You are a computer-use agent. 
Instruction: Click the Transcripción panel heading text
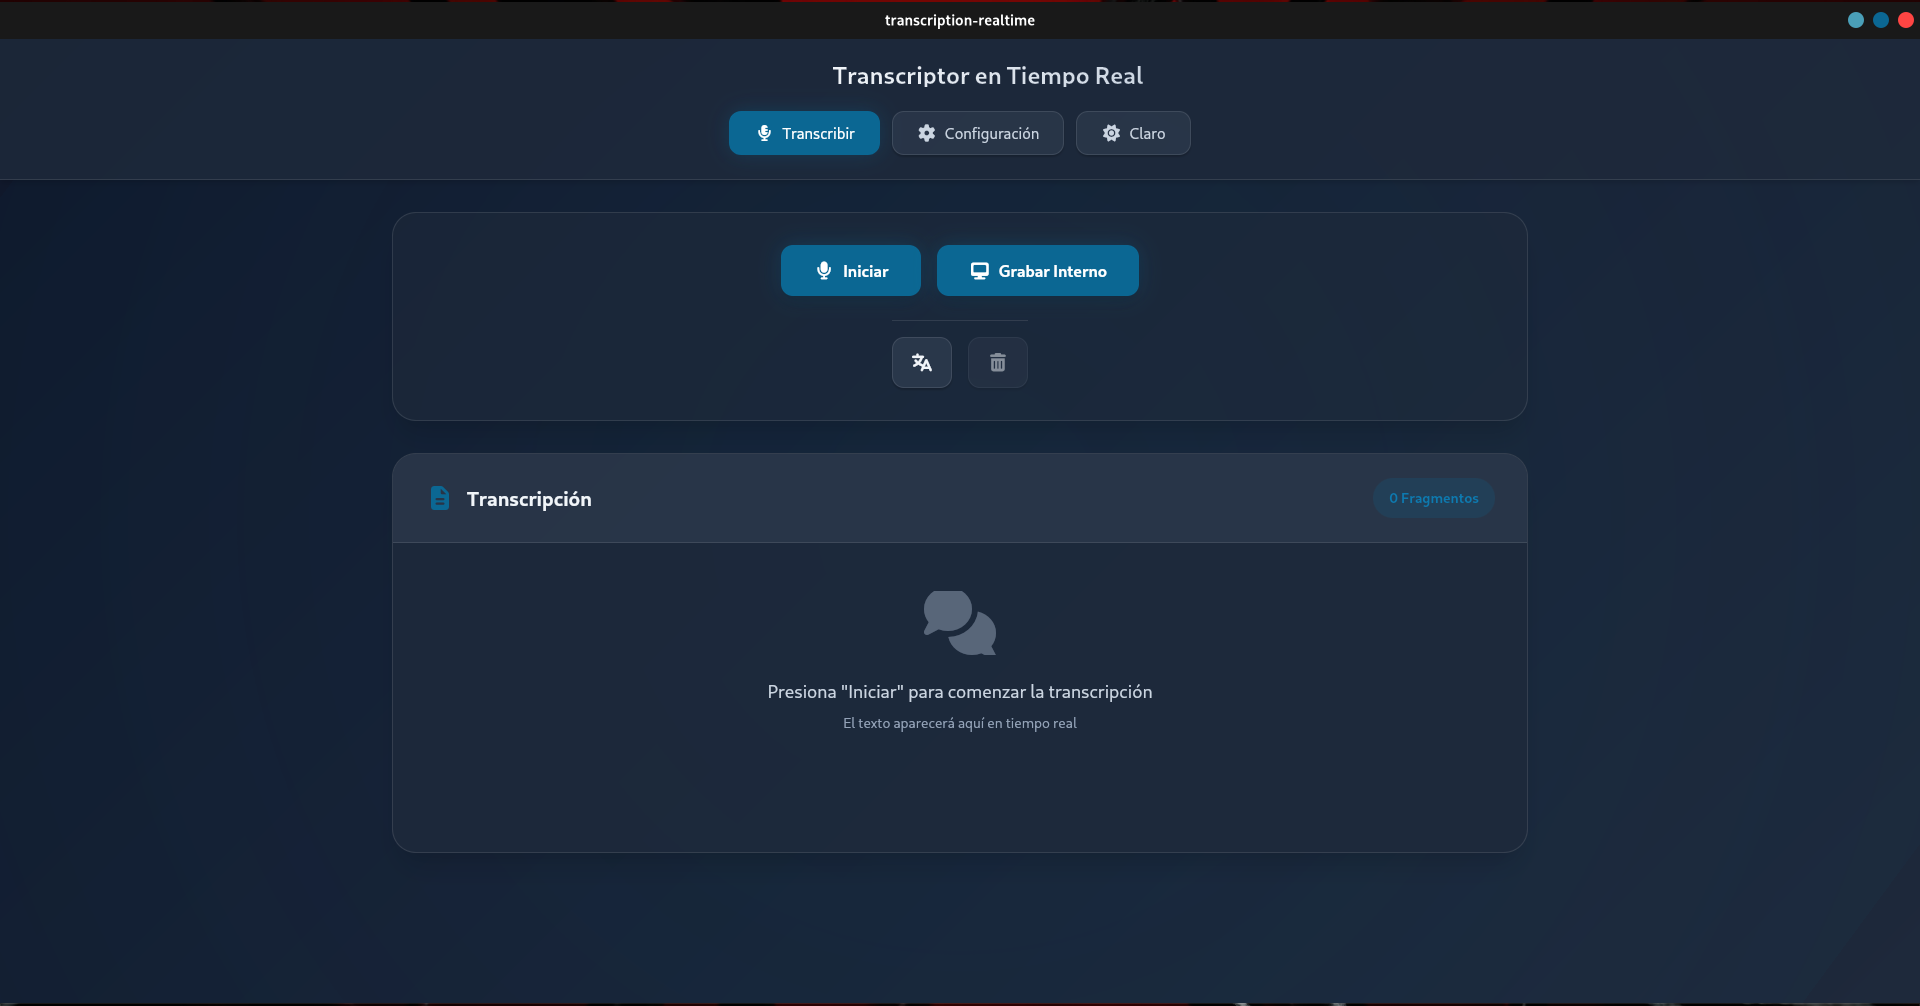tap(529, 499)
